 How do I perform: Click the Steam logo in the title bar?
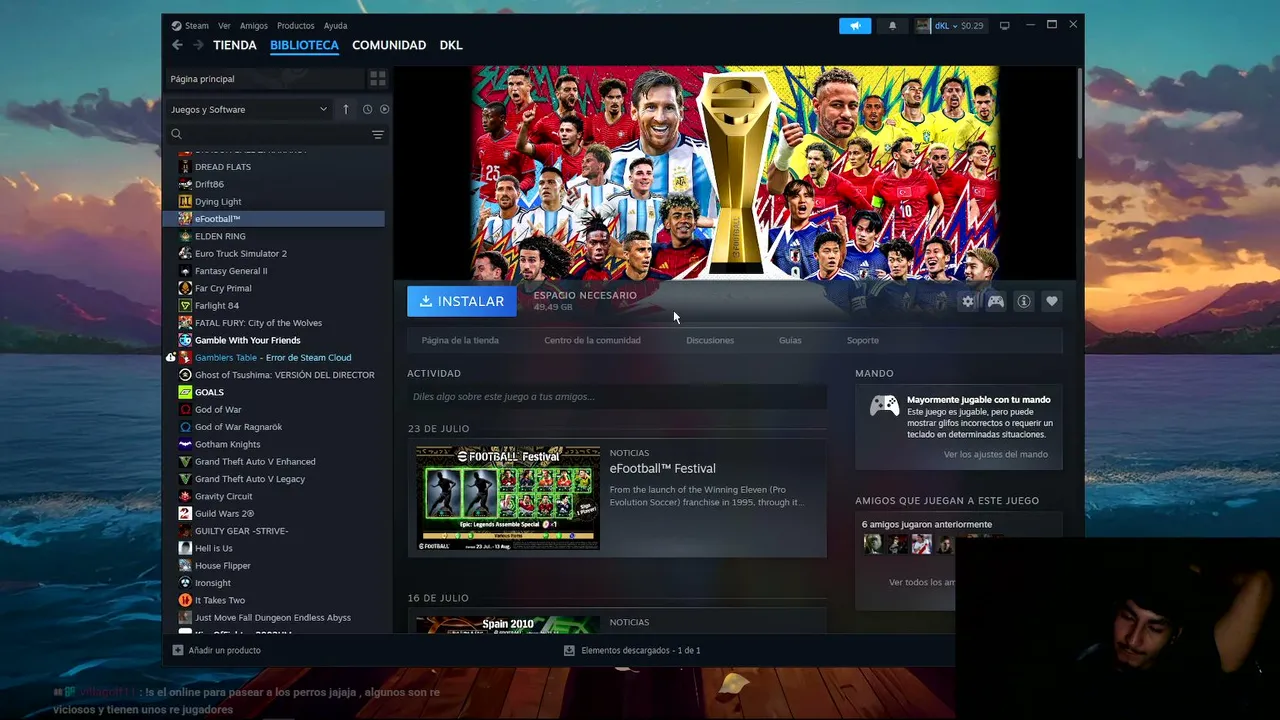point(176,26)
